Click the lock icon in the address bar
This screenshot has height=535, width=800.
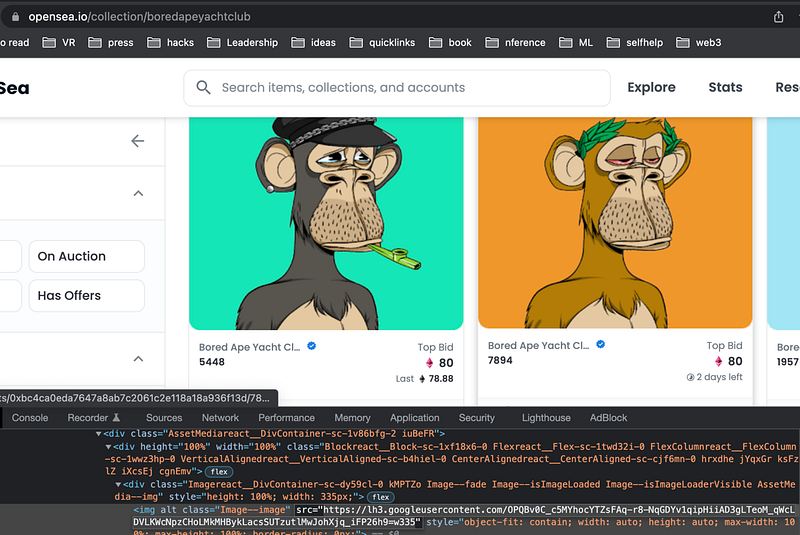pyautogui.click(x=15, y=17)
